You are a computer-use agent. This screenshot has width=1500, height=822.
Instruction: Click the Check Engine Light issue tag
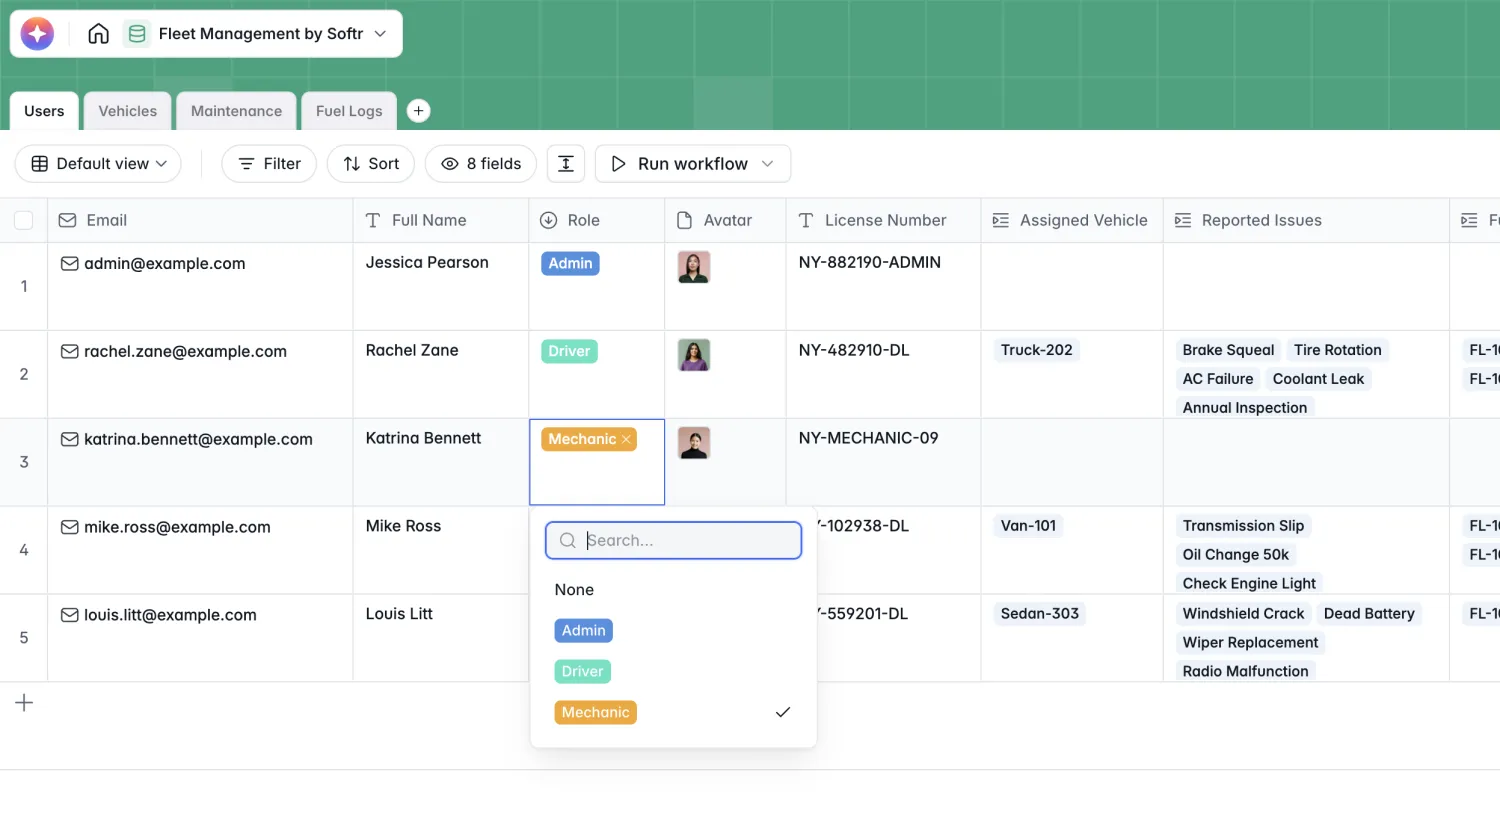coord(1249,584)
